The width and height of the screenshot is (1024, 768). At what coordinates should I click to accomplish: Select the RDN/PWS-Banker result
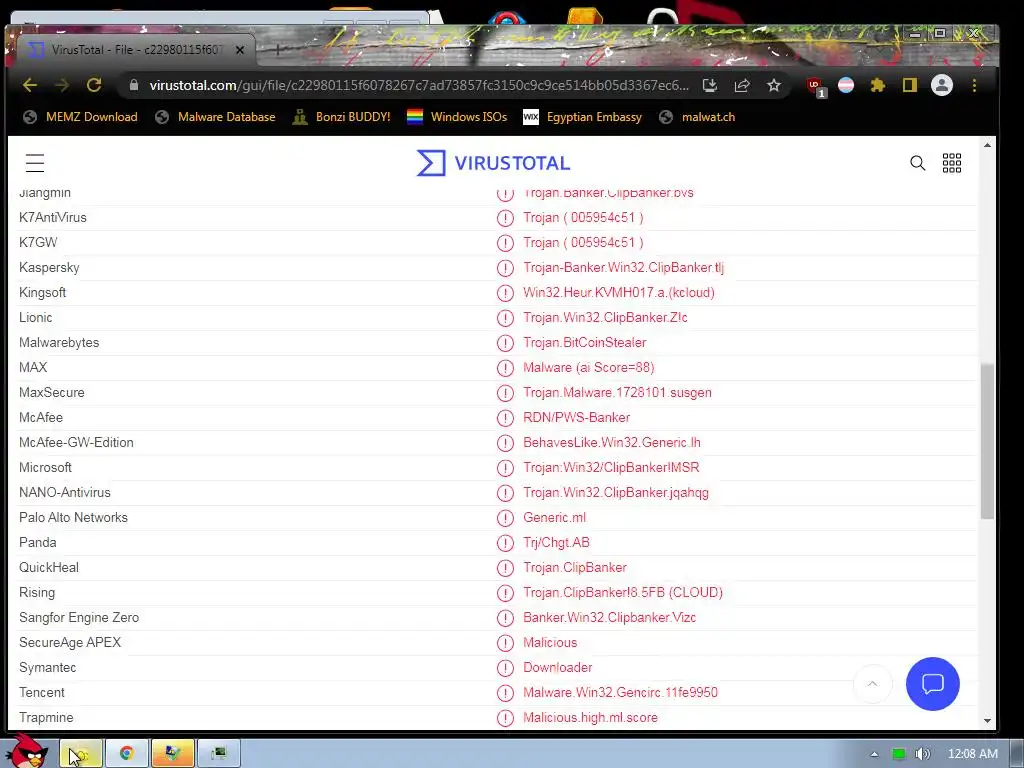click(576, 417)
